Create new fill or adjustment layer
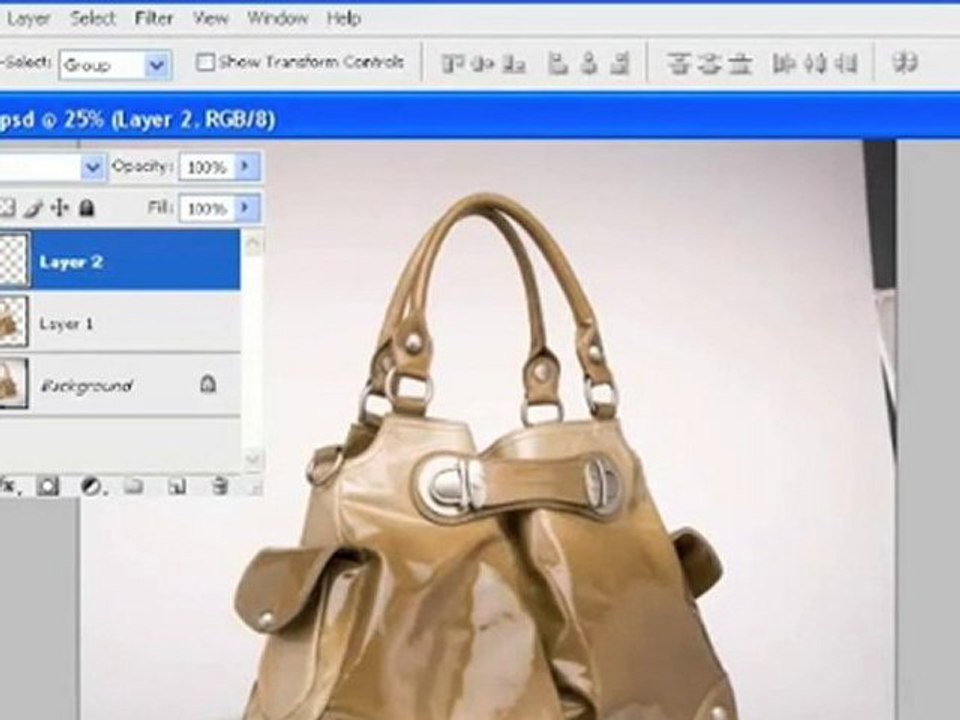The height and width of the screenshot is (720, 960). [x=92, y=487]
